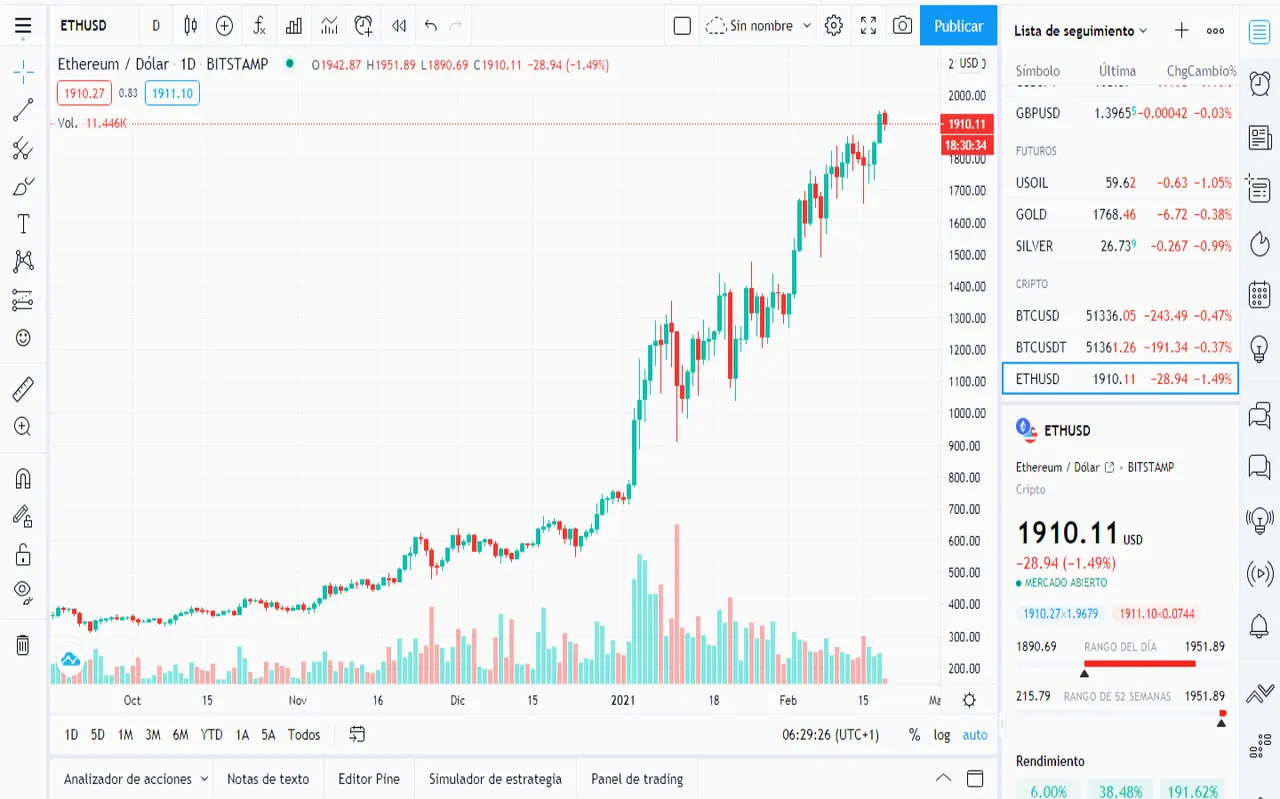Open the Panel de trading tab
Screen dimensions: 1280x799
[637, 779]
